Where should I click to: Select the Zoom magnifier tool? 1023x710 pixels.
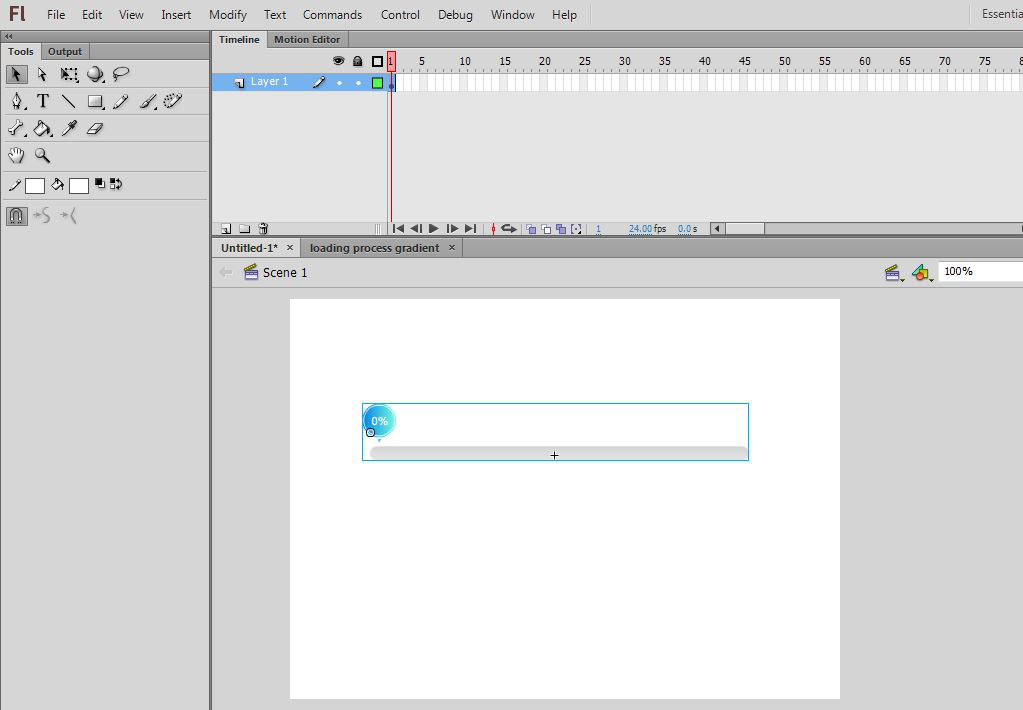pyautogui.click(x=42, y=155)
